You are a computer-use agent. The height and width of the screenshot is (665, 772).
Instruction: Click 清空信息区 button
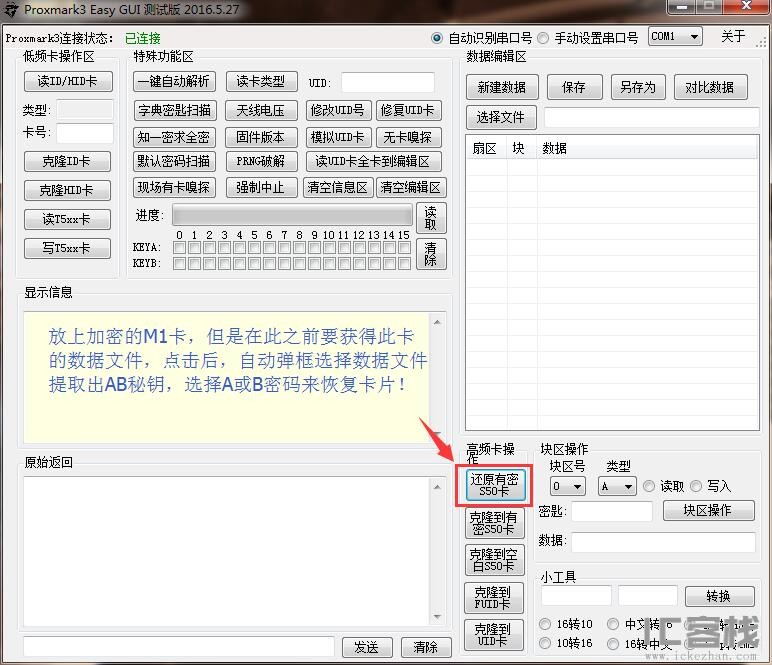click(338, 188)
